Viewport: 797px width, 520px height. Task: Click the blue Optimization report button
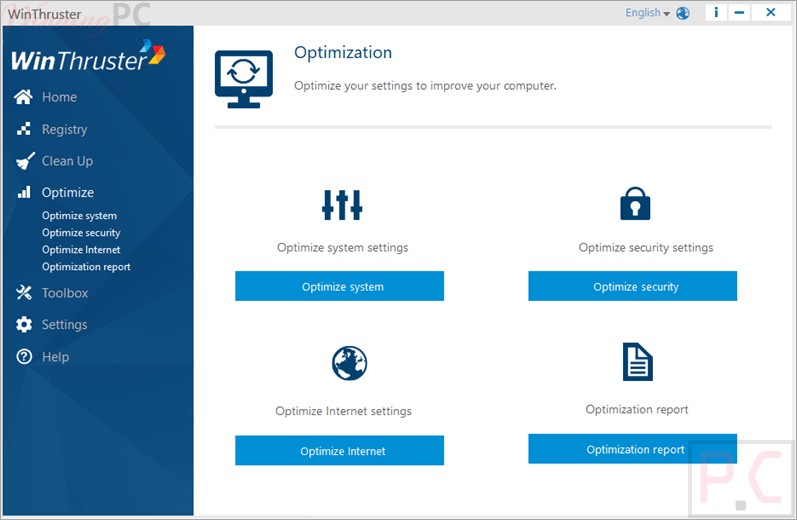(x=632, y=449)
